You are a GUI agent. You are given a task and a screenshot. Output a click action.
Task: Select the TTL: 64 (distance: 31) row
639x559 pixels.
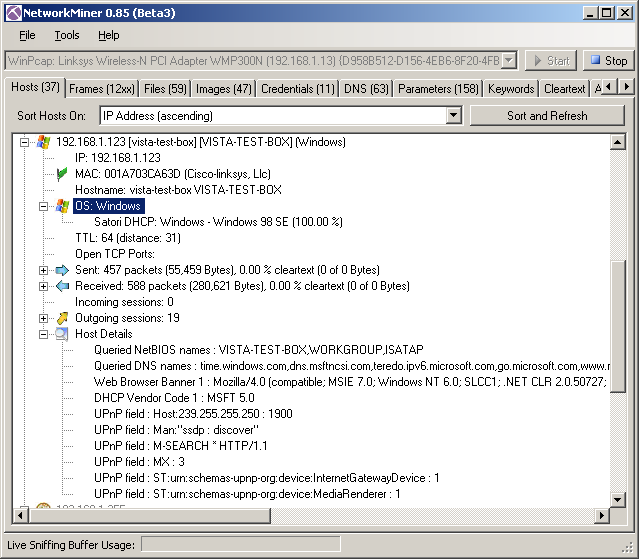coord(128,238)
